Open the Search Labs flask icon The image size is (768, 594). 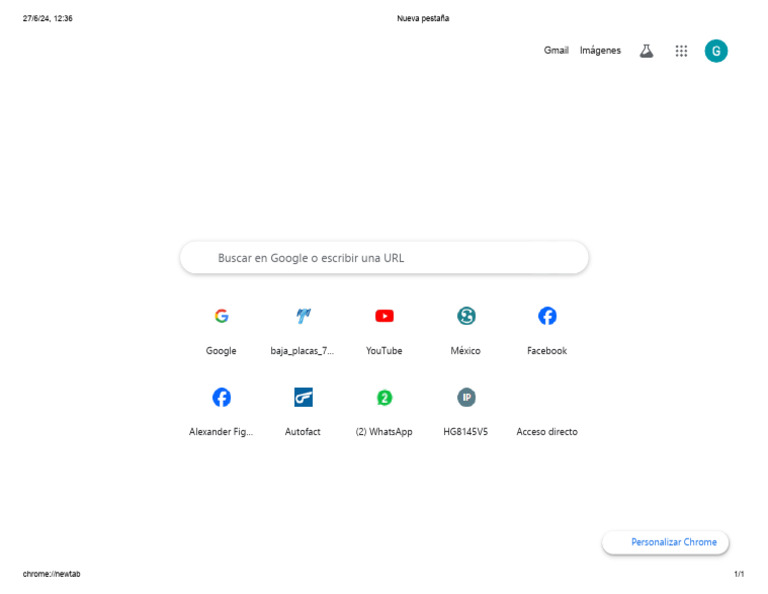646,50
